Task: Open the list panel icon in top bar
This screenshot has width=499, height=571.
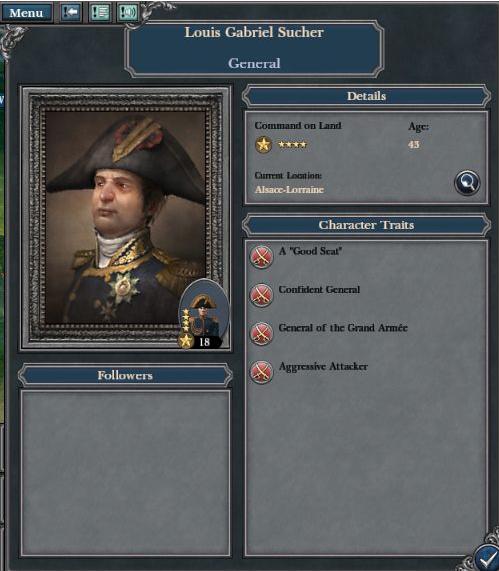Action: 99,12
